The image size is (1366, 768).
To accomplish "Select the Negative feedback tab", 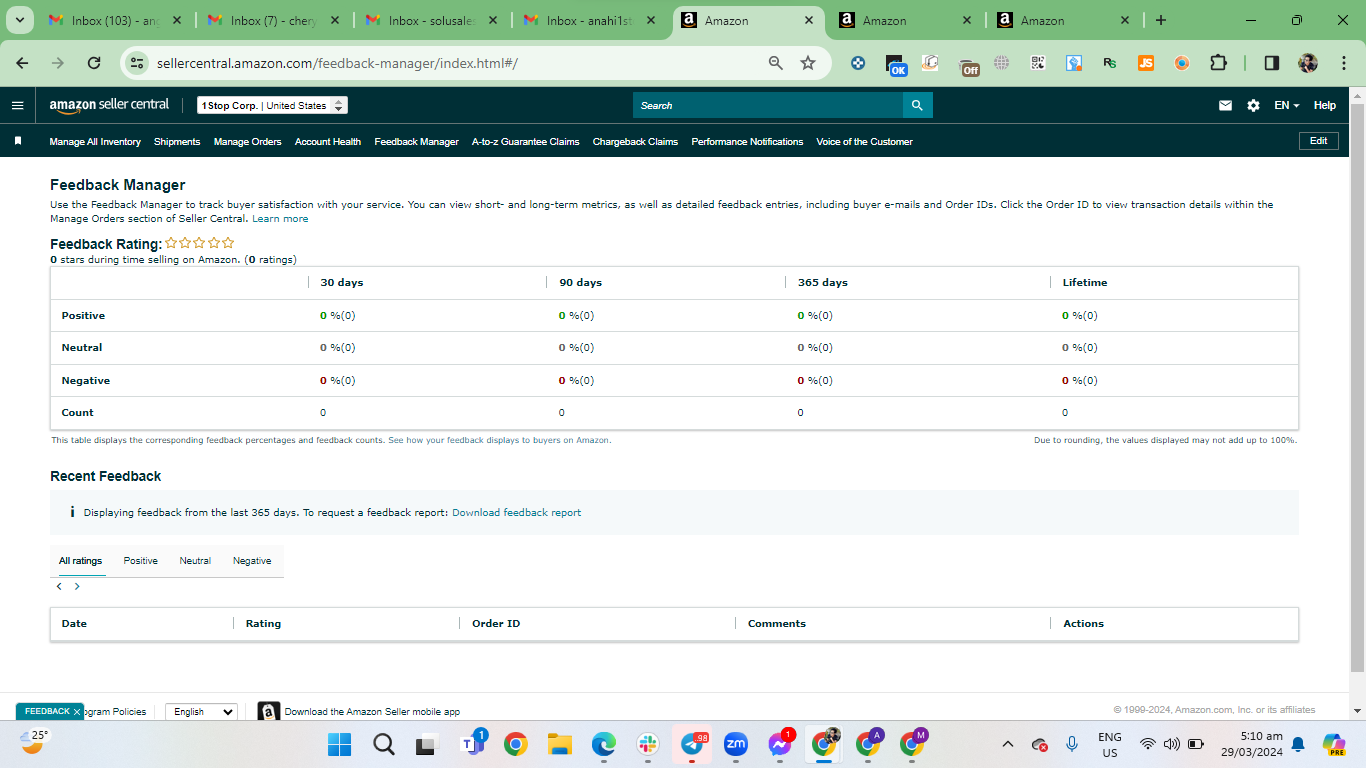I will point(252,561).
